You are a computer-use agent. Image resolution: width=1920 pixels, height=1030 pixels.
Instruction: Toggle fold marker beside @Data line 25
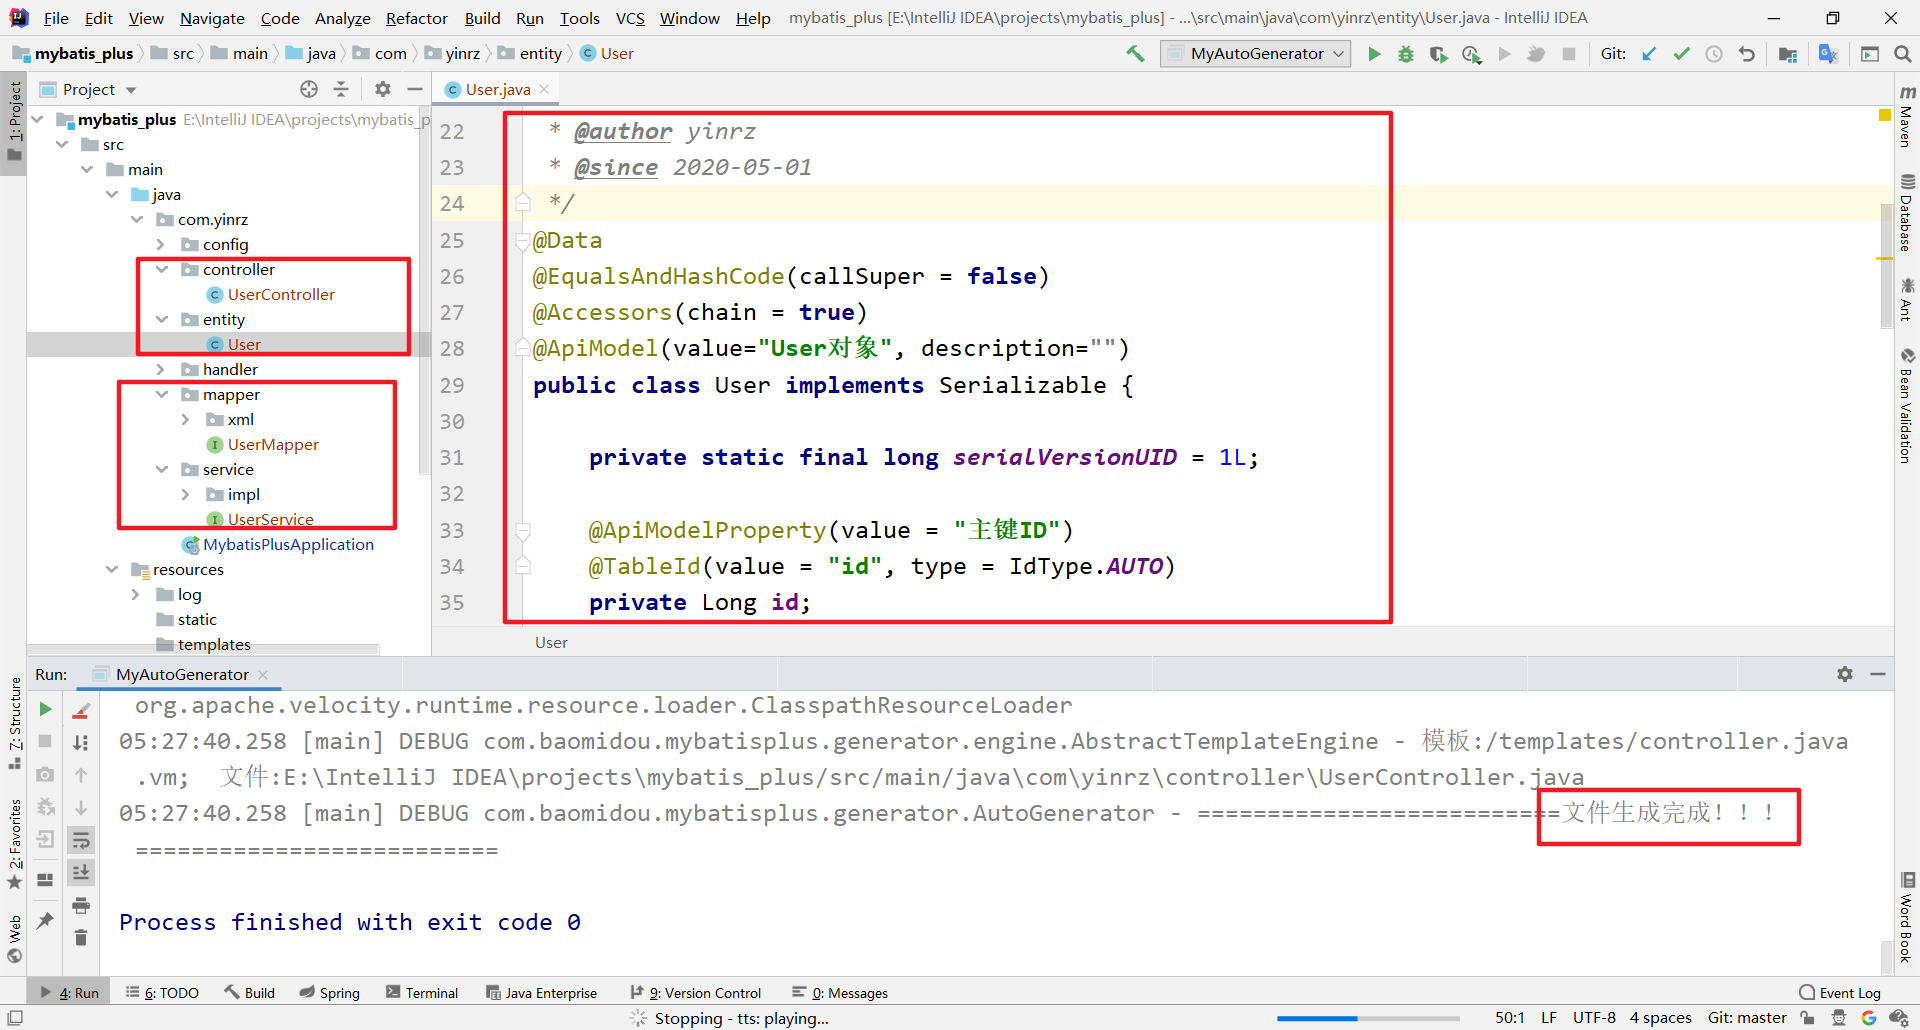point(522,240)
